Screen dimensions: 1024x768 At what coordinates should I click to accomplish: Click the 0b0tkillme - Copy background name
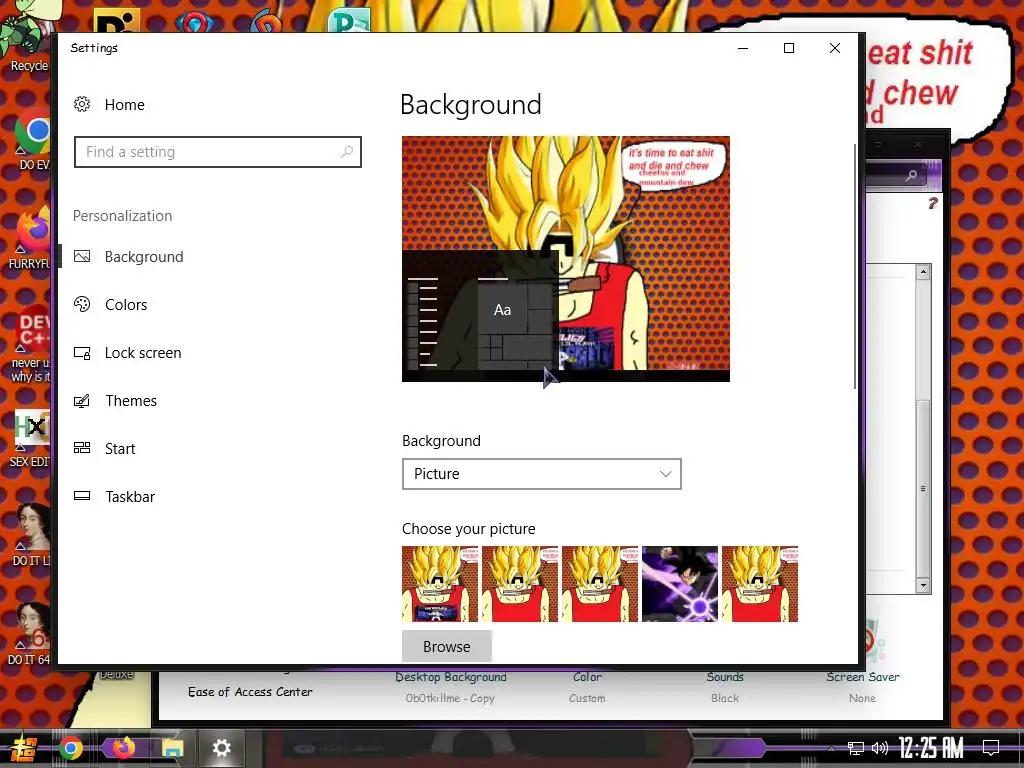click(x=450, y=698)
